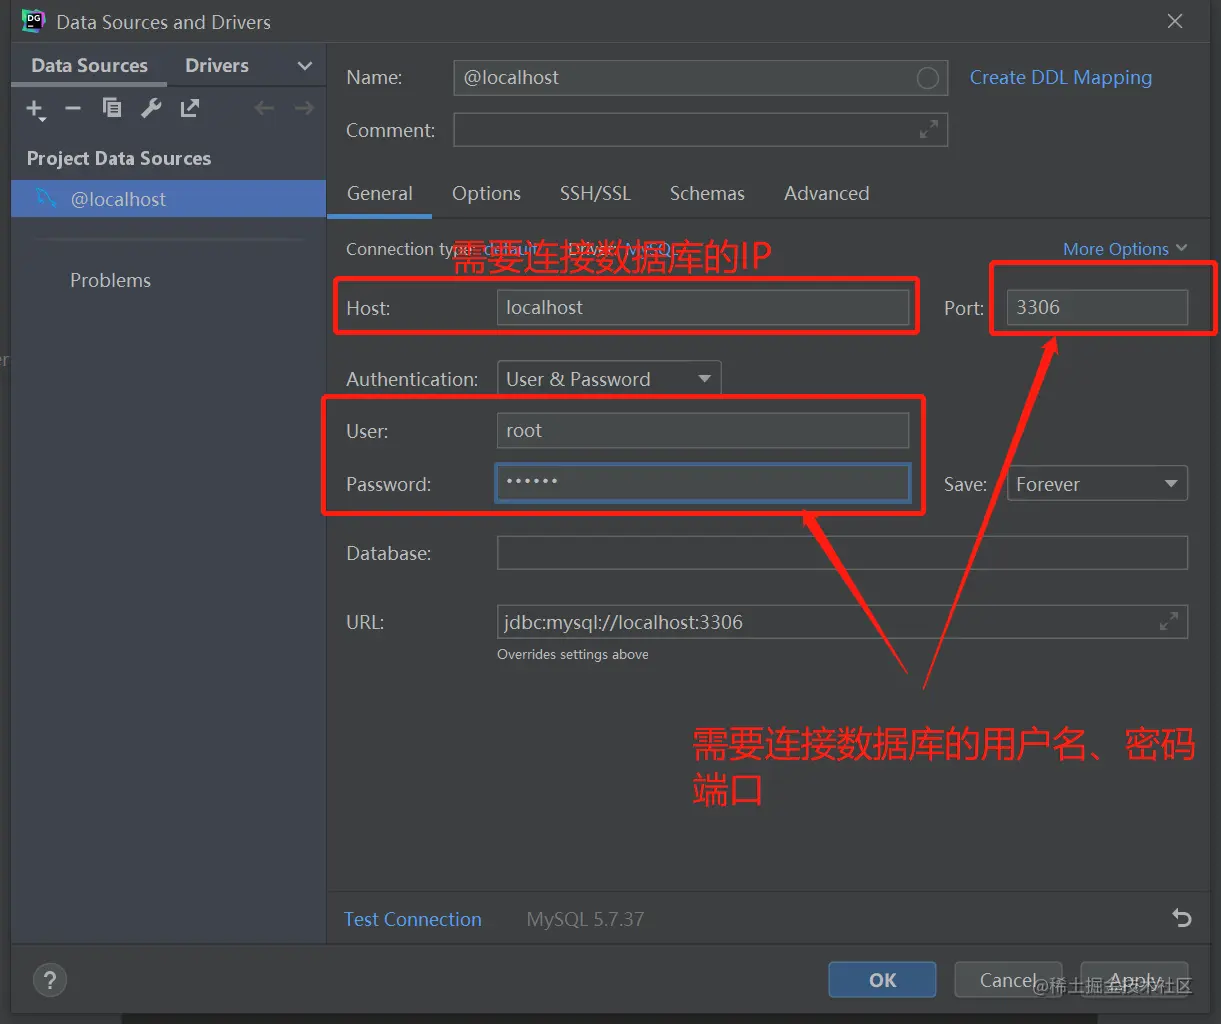Click the MySQL icon beside @localhost
The width and height of the screenshot is (1221, 1024).
pyautogui.click(x=46, y=198)
